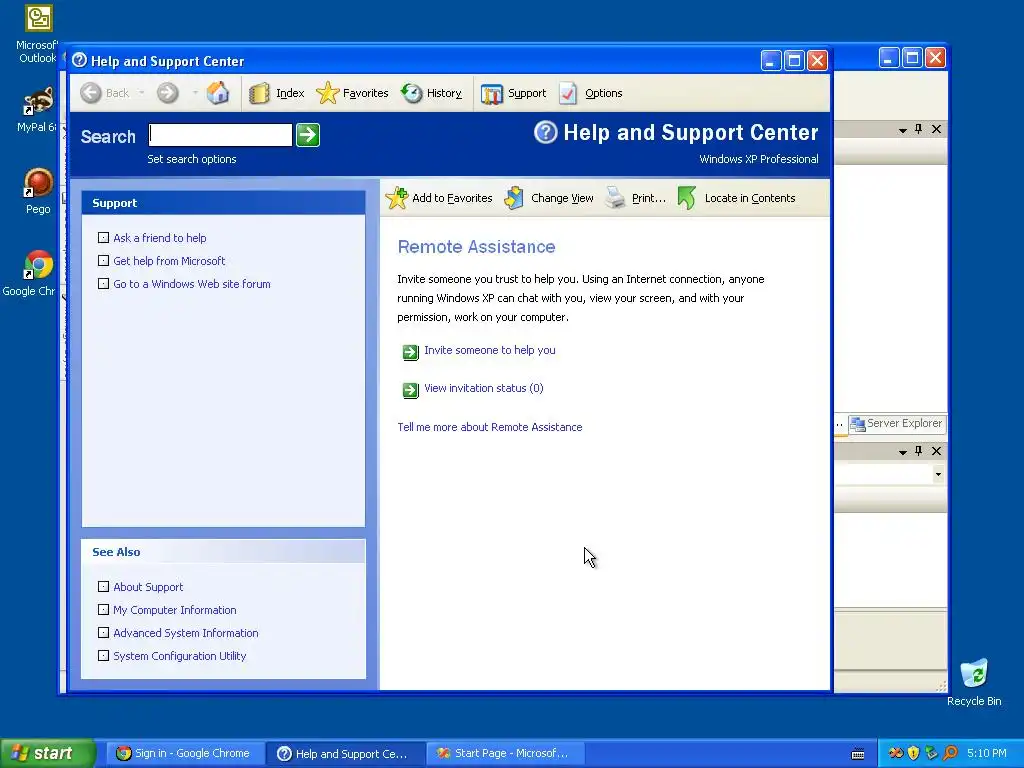
Task: Click the security shield tray icon
Action: click(x=913, y=753)
